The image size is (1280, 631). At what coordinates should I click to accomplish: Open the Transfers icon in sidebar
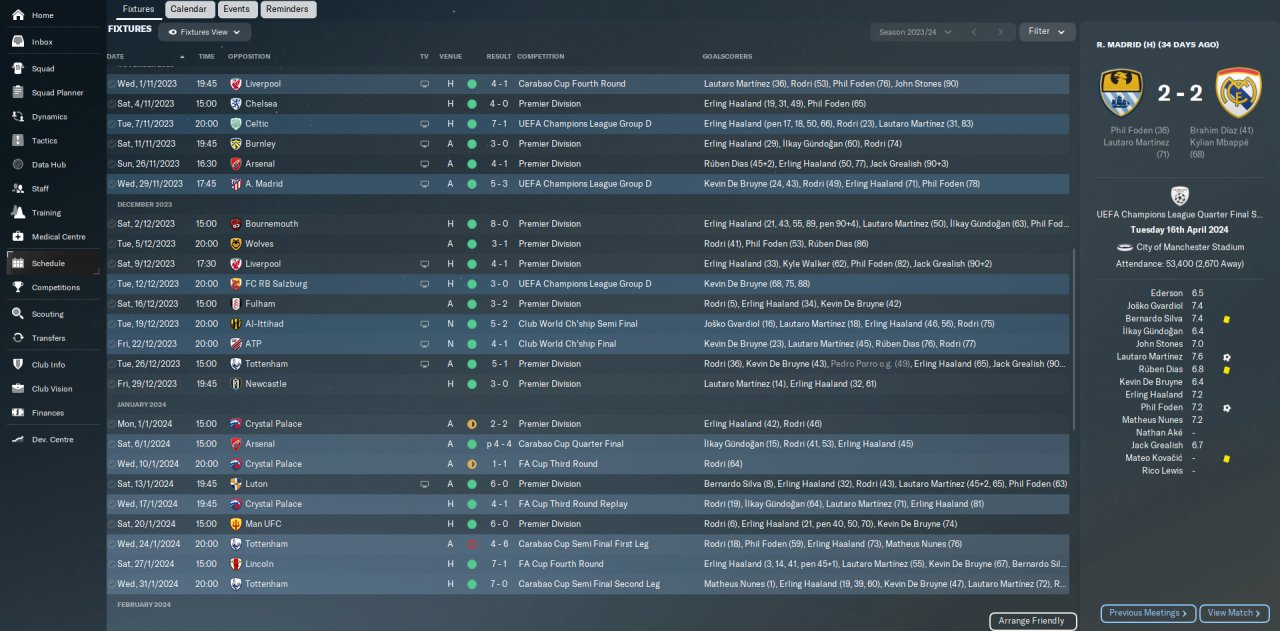(x=17, y=338)
